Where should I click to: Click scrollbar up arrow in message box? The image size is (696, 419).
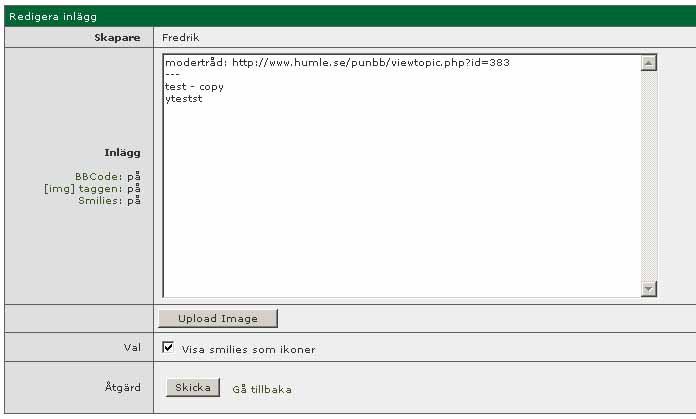(x=648, y=63)
